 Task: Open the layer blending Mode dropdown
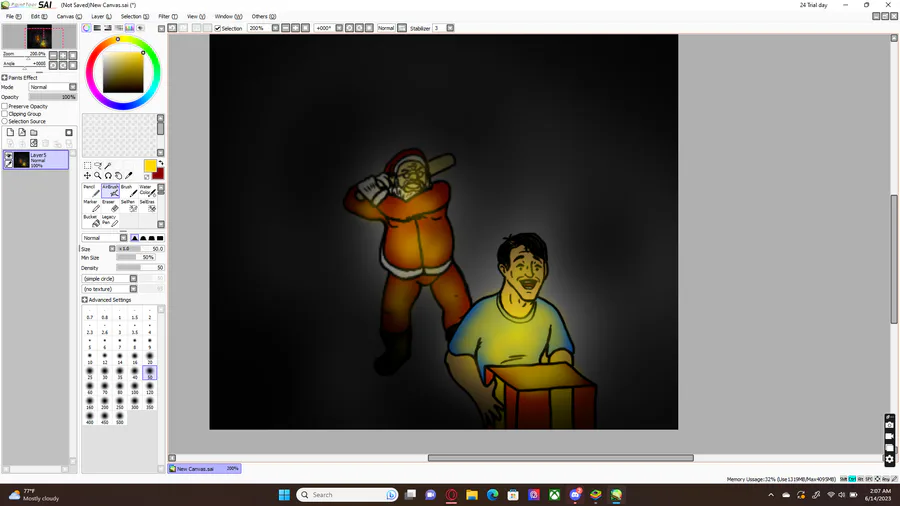coord(53,87)
